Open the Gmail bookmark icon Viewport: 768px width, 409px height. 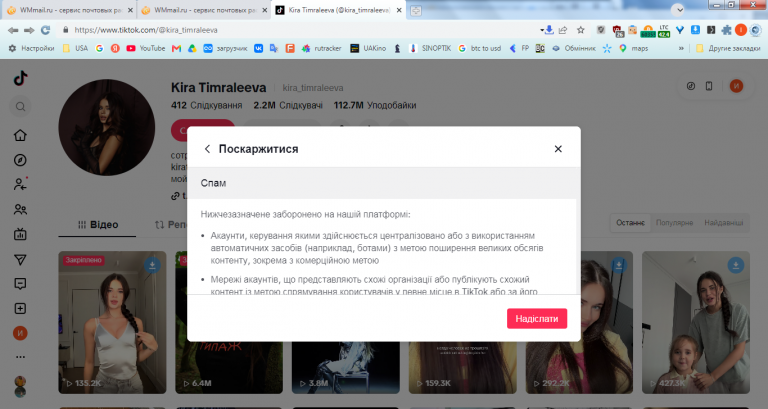click(x=176, y=48)
